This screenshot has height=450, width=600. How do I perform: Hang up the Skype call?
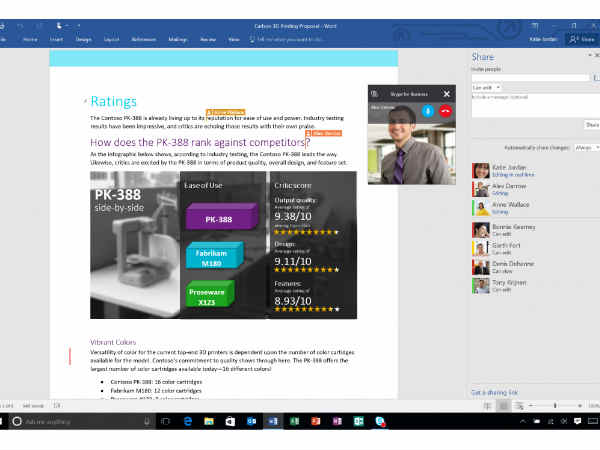tap(445, 110)
